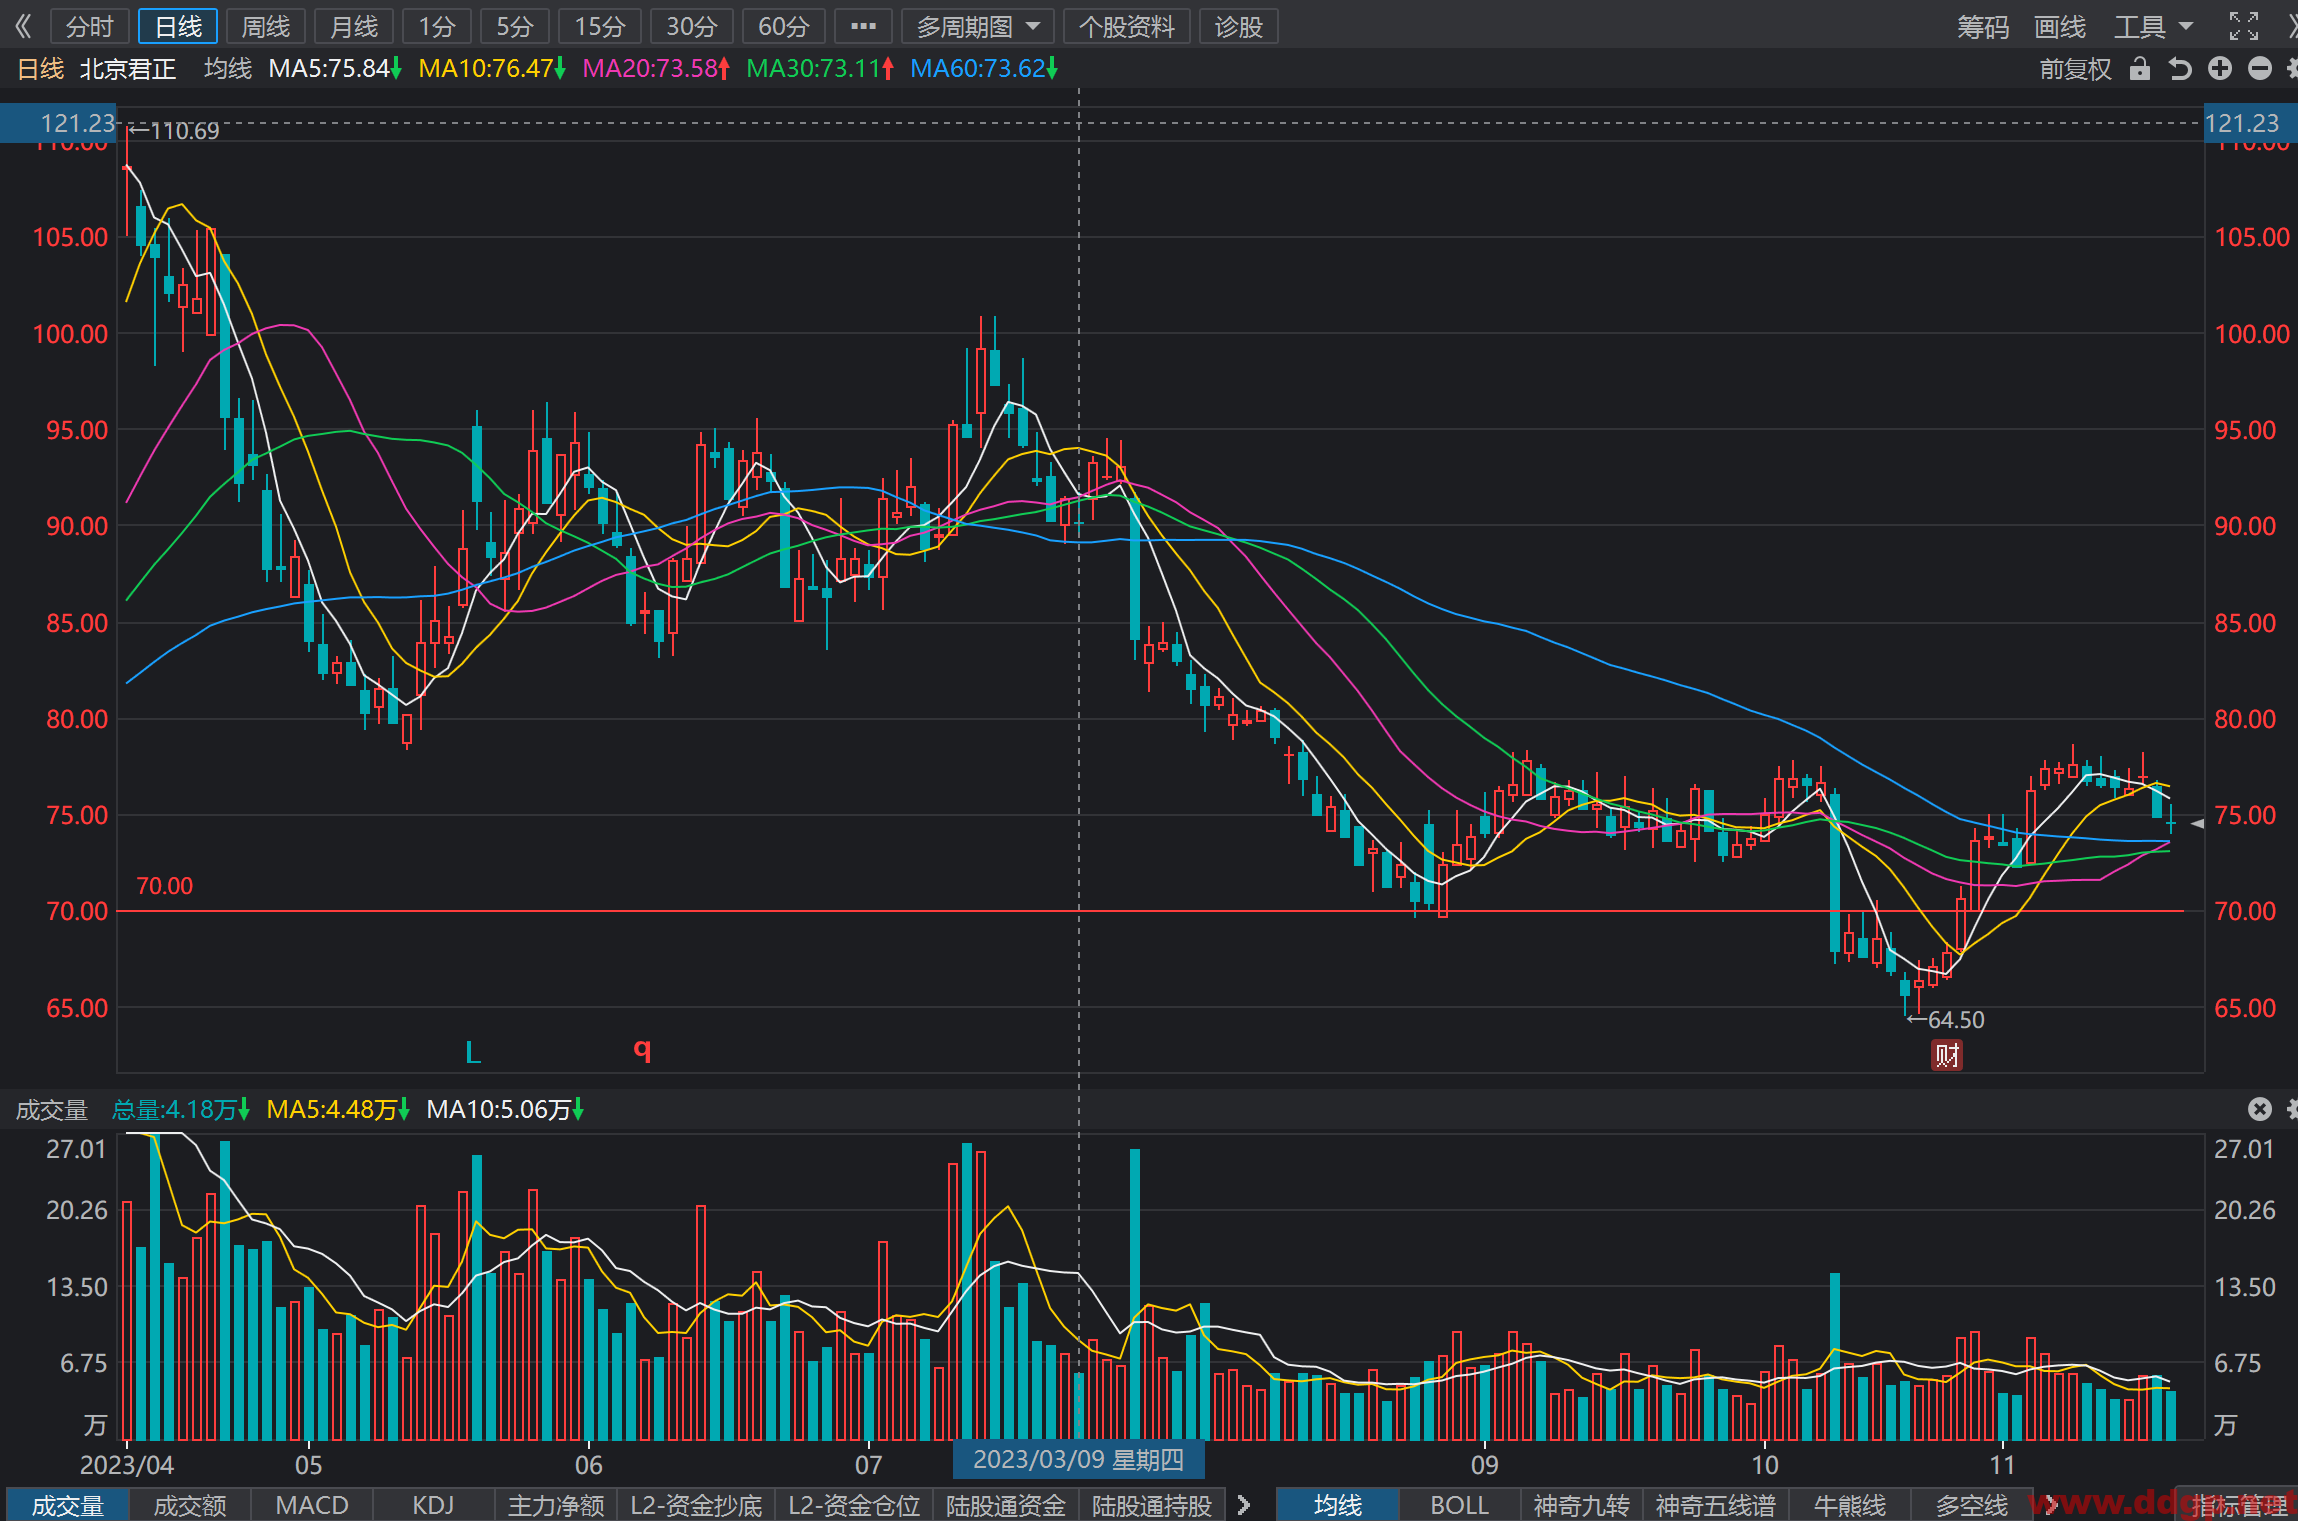
Task: Select the L2-资金抄底 indicator tab
Action: tap(695, 1505)
